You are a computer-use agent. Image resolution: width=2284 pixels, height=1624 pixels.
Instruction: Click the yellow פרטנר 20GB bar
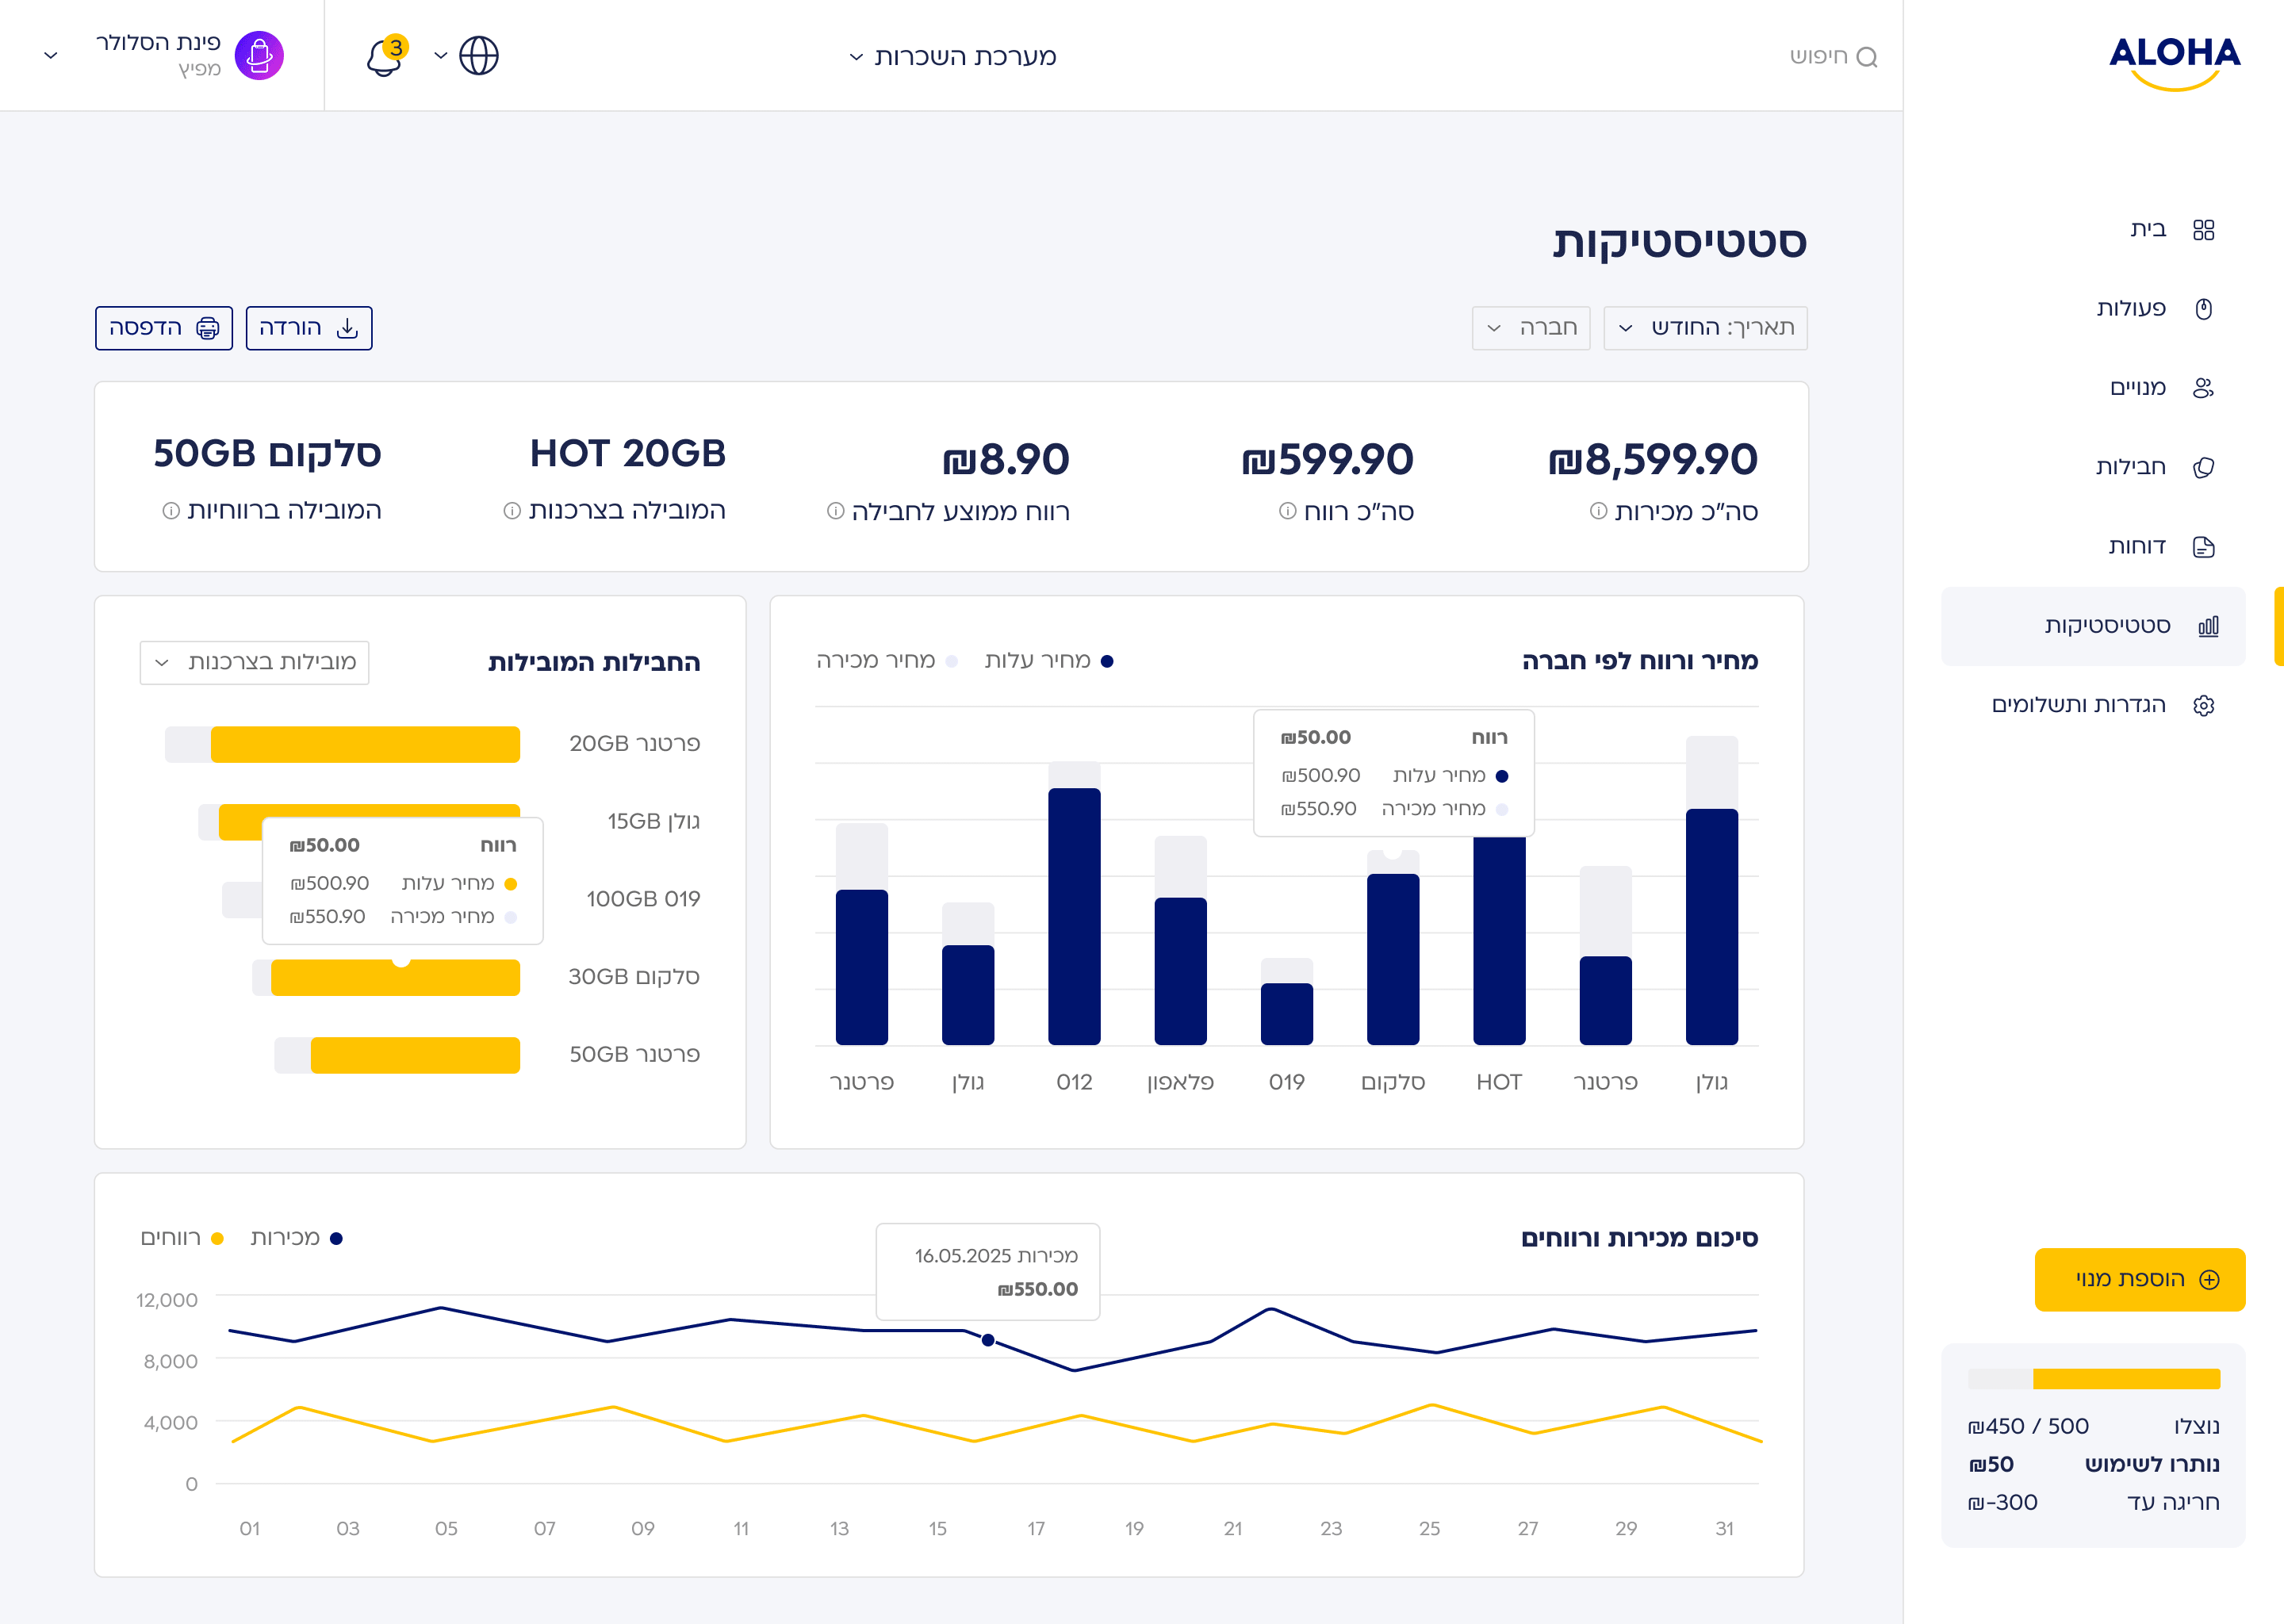pyautogui.click(x=365, y=744)
